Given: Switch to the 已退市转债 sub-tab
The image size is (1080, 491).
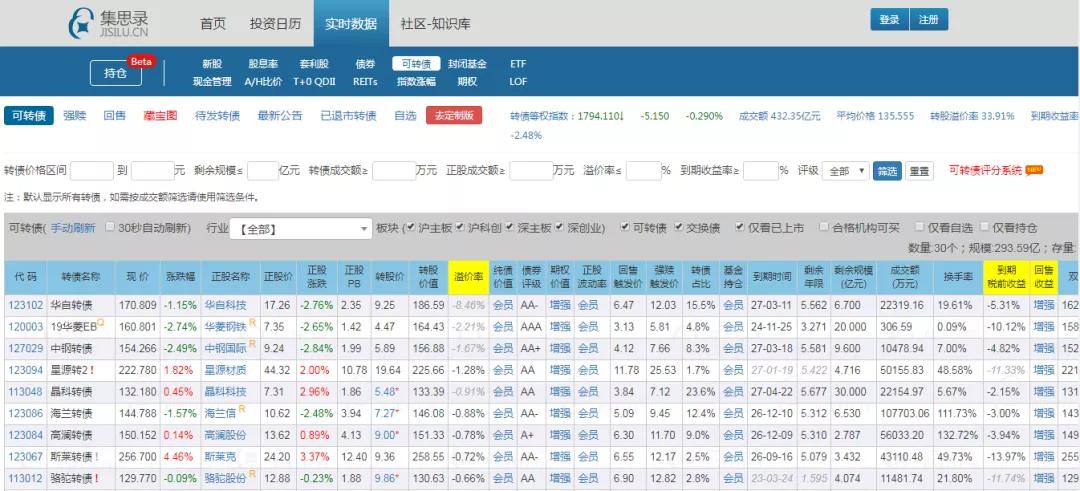Looking at the screenshot, I should click(x=349, y=116).
